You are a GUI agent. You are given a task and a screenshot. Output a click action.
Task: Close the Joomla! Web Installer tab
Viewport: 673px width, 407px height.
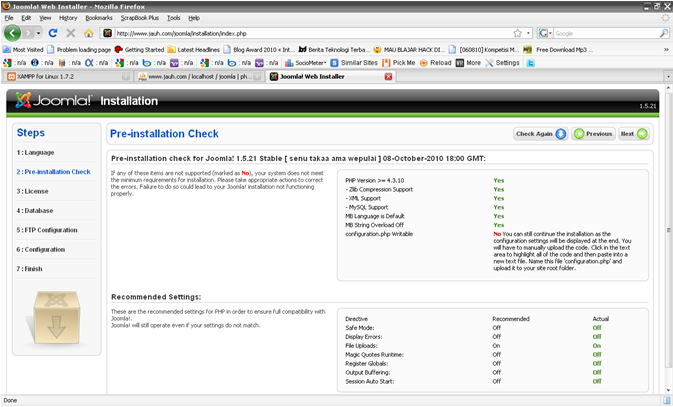(388, 76)
